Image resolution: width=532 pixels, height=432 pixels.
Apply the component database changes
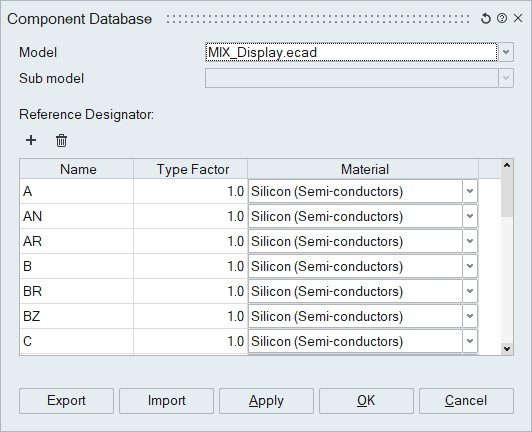click(266, 401)
